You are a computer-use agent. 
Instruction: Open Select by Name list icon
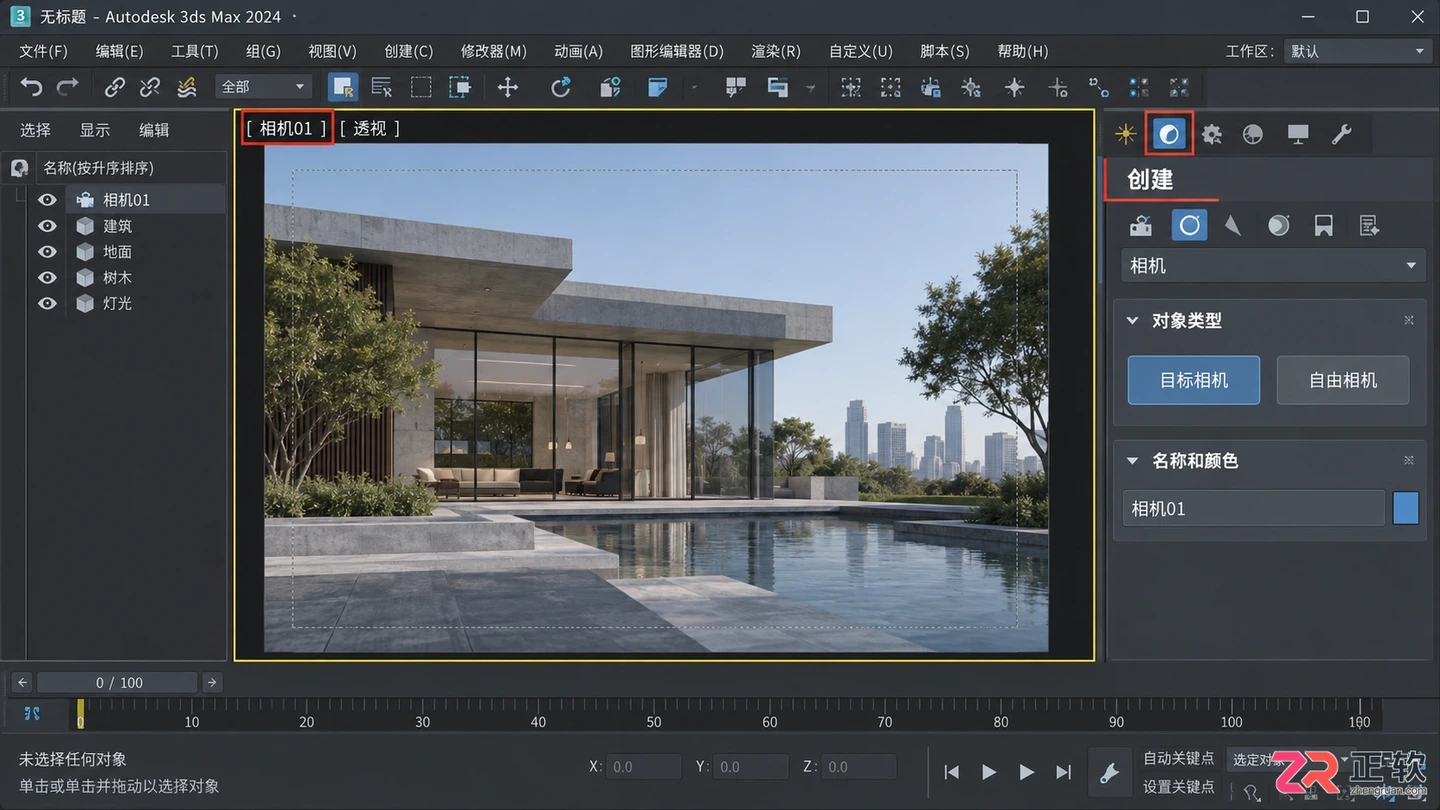pos(382,87)
